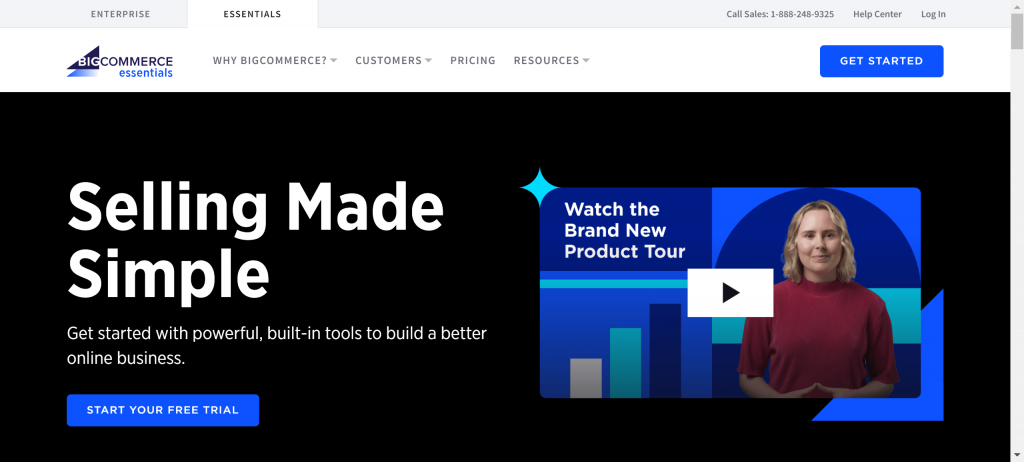Click the Call Sales phone number

click(x=780, y=14)
